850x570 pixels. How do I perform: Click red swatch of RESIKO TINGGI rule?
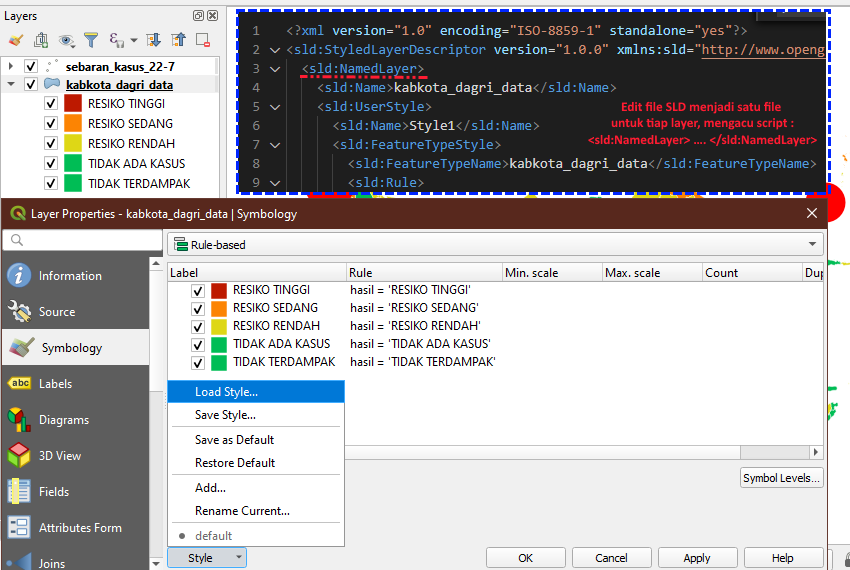point(218,290)
